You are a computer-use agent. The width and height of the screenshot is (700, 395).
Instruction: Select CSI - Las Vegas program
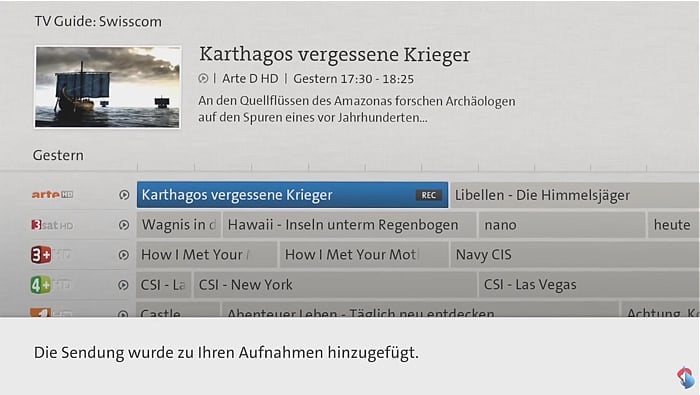(589, 285)
